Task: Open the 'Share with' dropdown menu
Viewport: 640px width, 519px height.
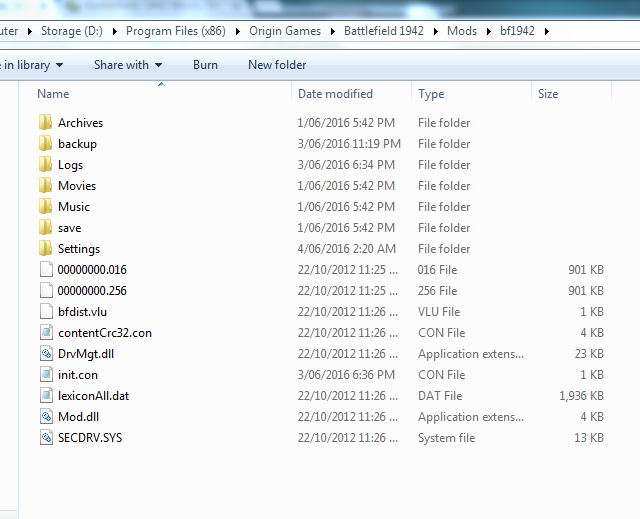Action: (128, 65)
